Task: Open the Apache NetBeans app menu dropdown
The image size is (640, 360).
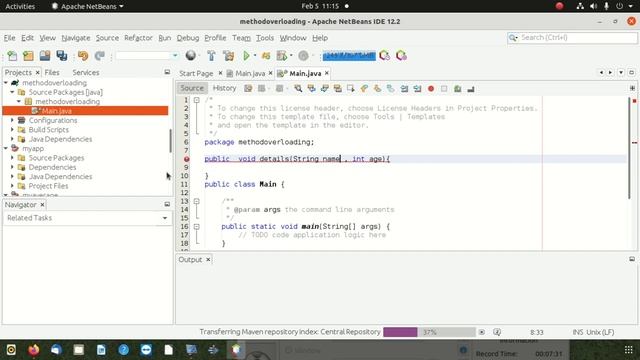Action: tap(88, 6)
